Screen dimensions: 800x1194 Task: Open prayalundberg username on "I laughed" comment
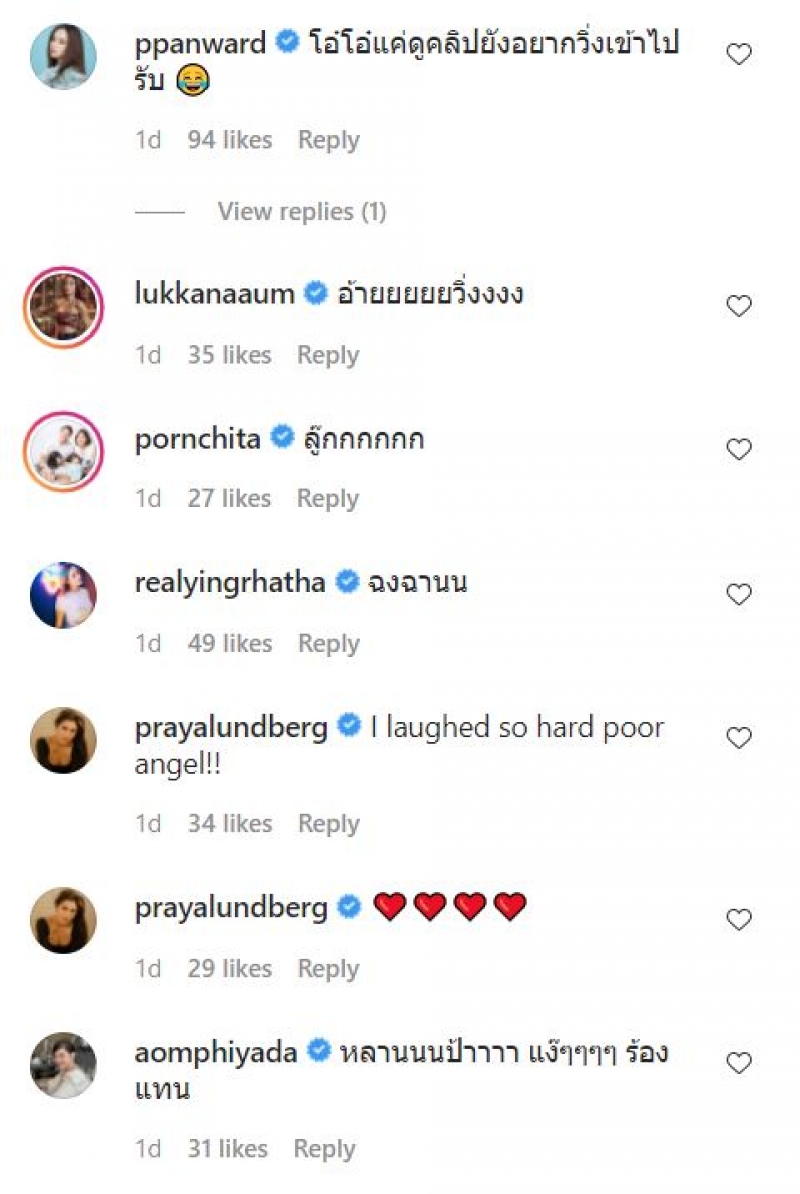pos(231,727)
